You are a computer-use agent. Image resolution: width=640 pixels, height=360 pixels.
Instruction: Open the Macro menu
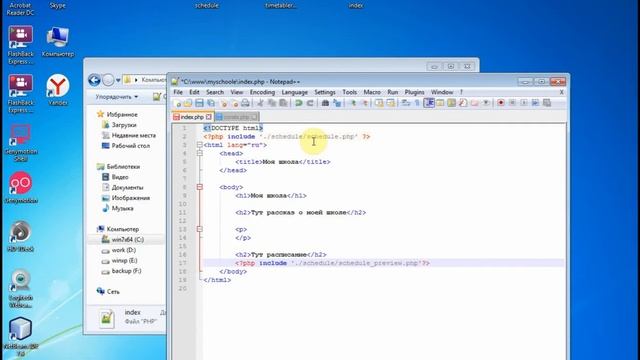click(372, 92)
